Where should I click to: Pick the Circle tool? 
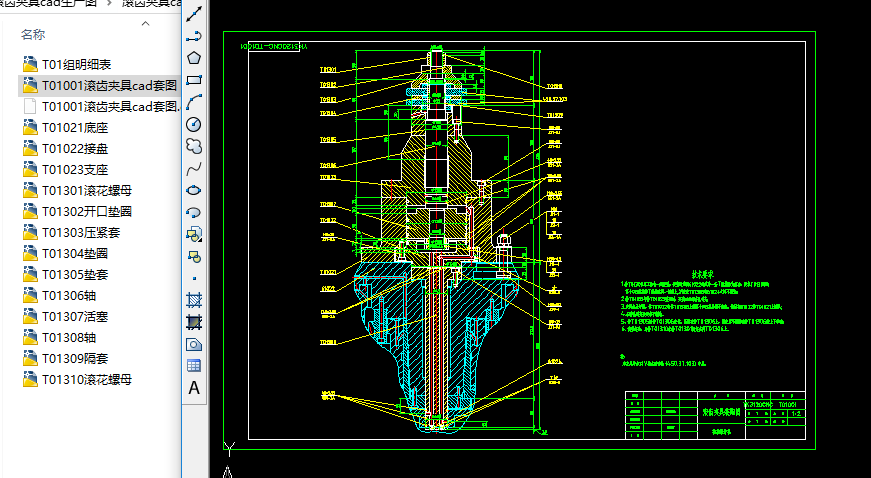click(194, 124)
